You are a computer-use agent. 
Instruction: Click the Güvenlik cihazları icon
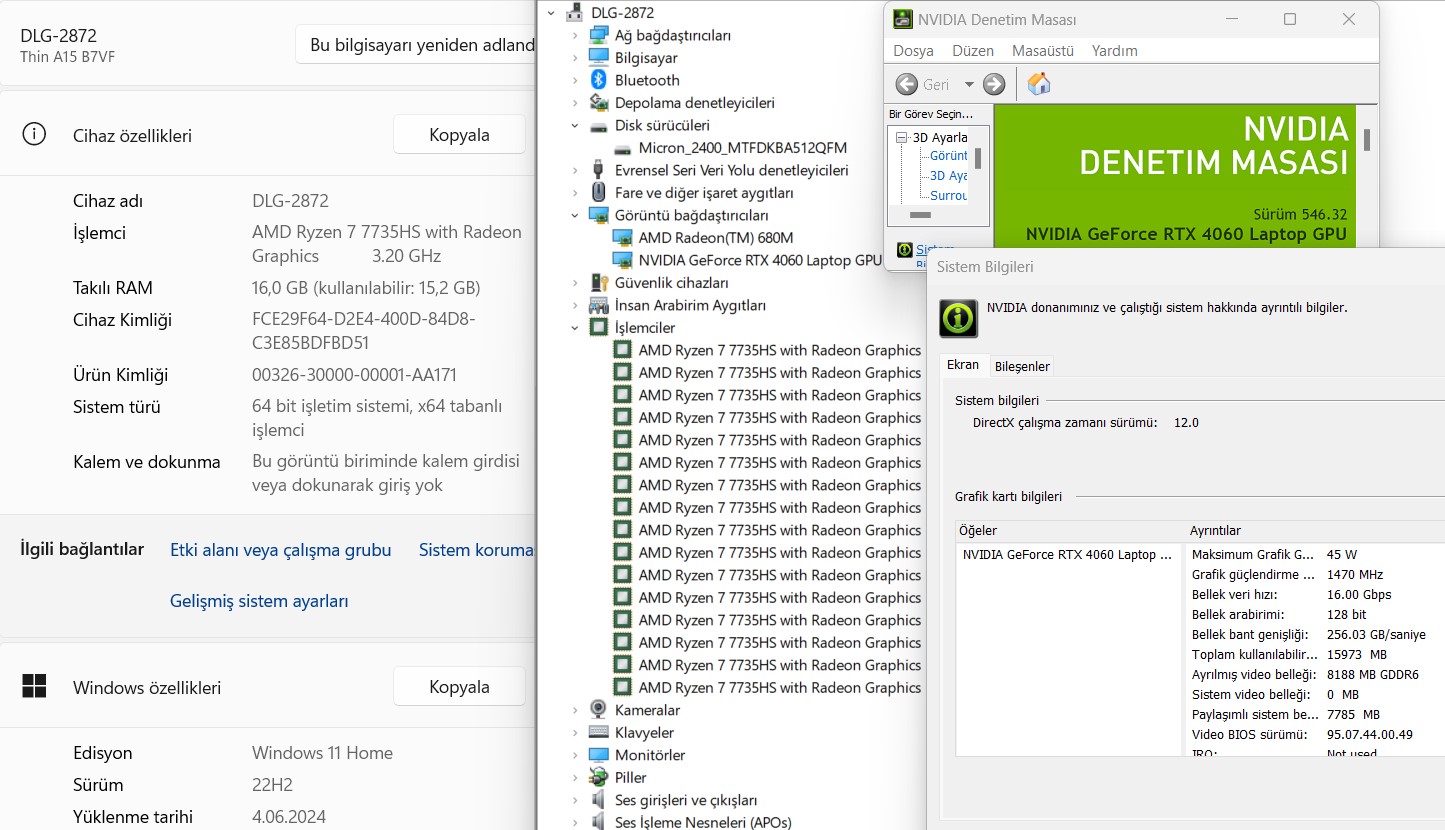pyautogui.click(x=598, y=283)
